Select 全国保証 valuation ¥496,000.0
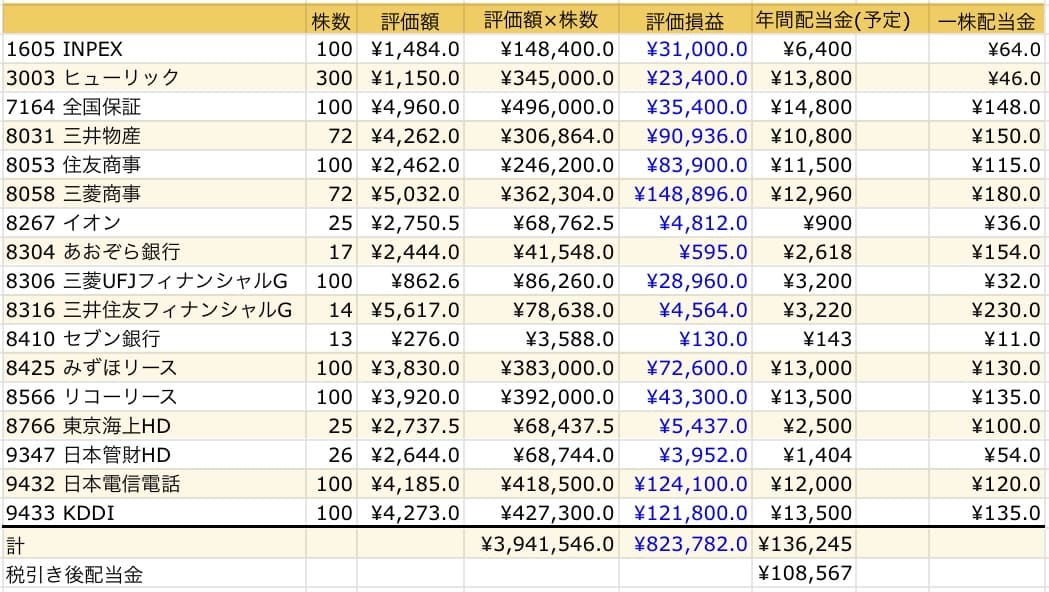This screenshot has width=1049, height=592. point(541,107)
